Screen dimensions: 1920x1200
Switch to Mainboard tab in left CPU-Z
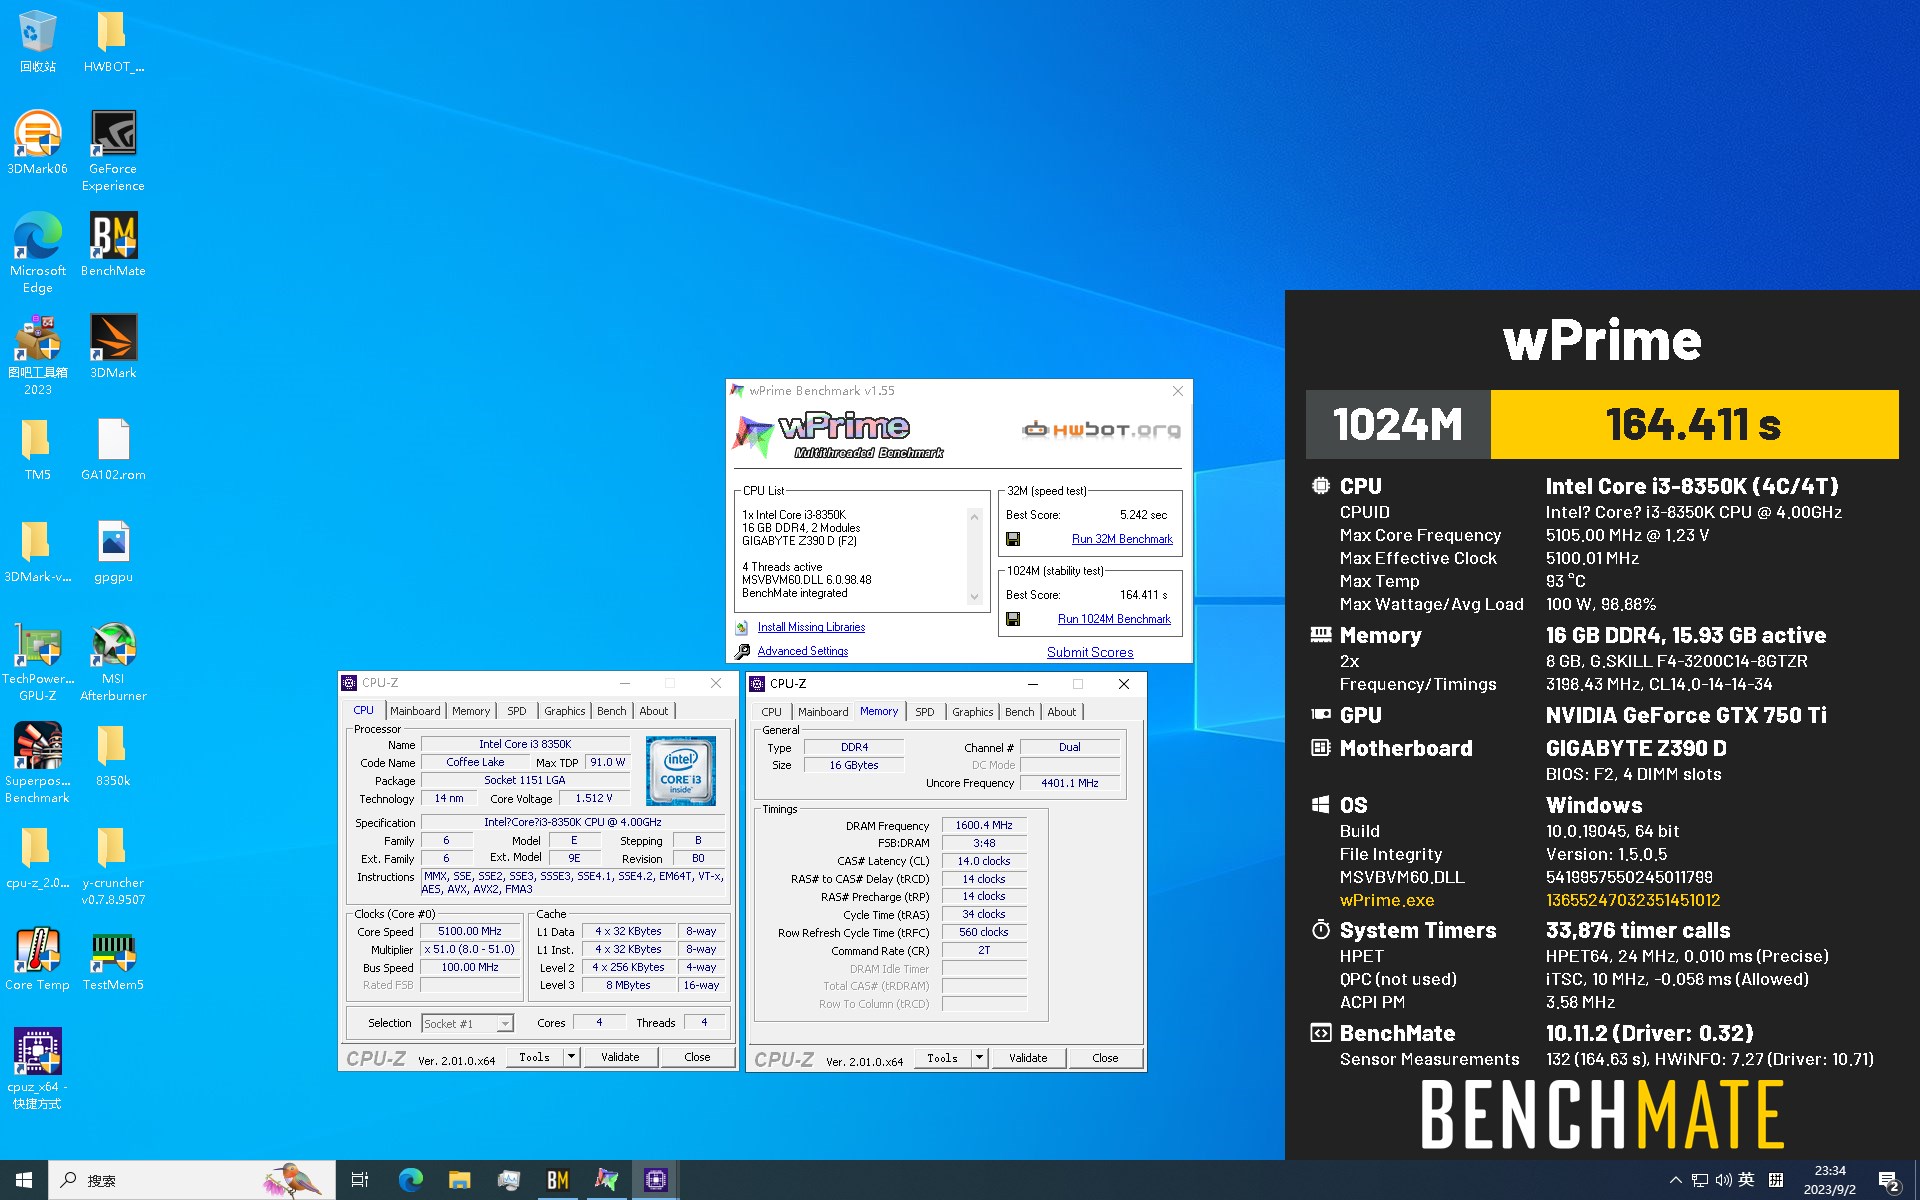(415, 711)
